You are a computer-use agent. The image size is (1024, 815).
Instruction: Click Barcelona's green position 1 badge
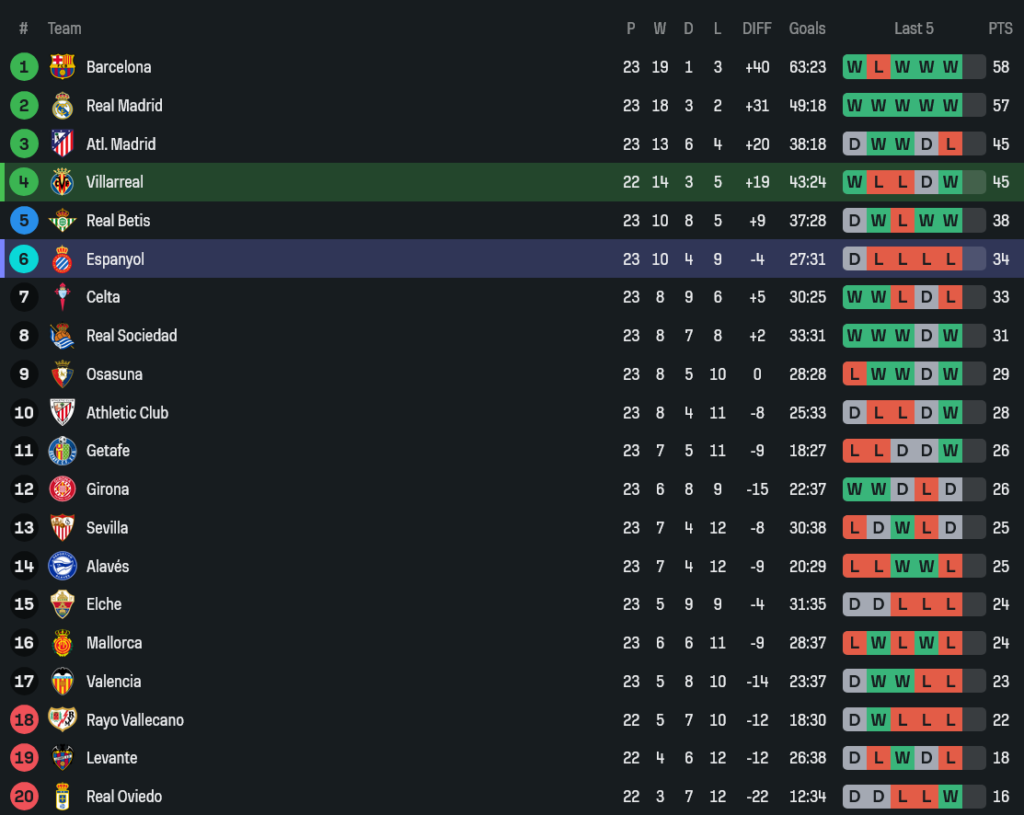(24, 67)
